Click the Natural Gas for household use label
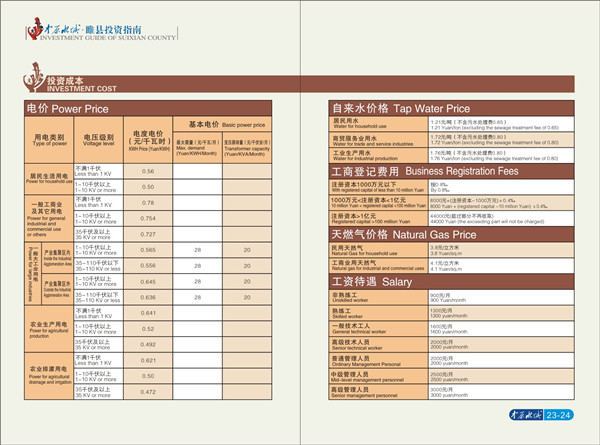The height and width of the screenshot is (445, 600). click(x=378, y=250)
